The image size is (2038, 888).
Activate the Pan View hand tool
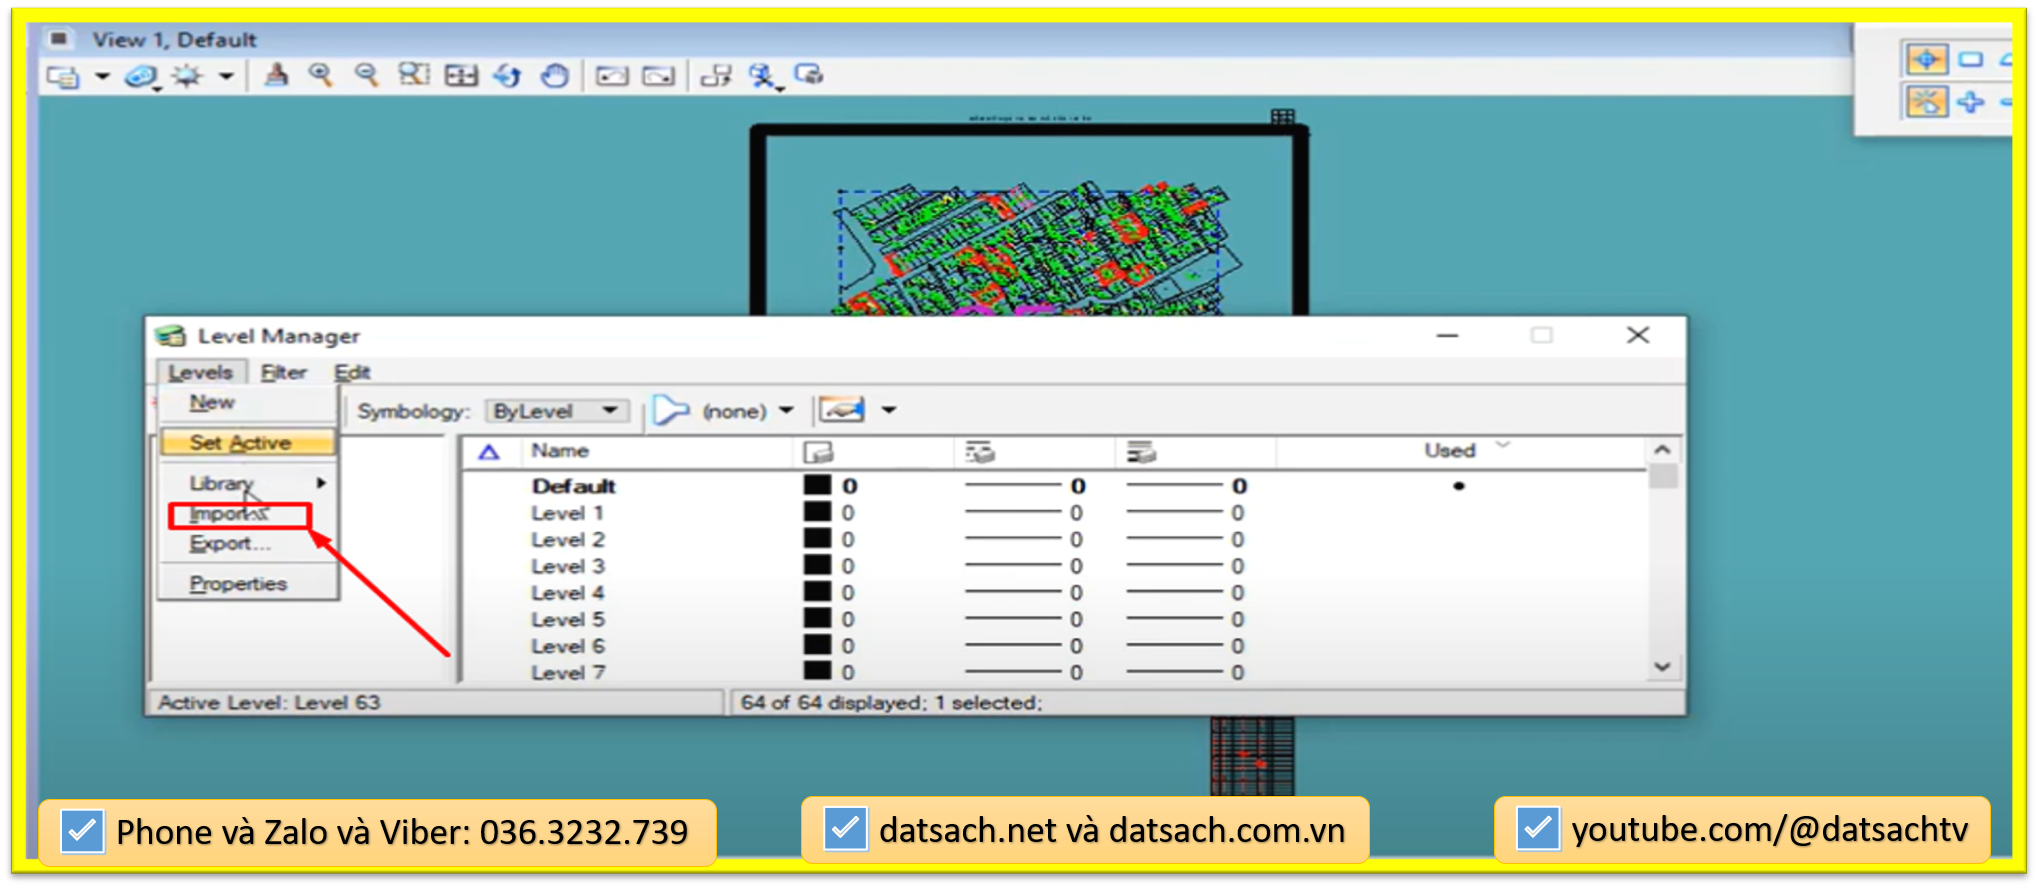point(555,75)
